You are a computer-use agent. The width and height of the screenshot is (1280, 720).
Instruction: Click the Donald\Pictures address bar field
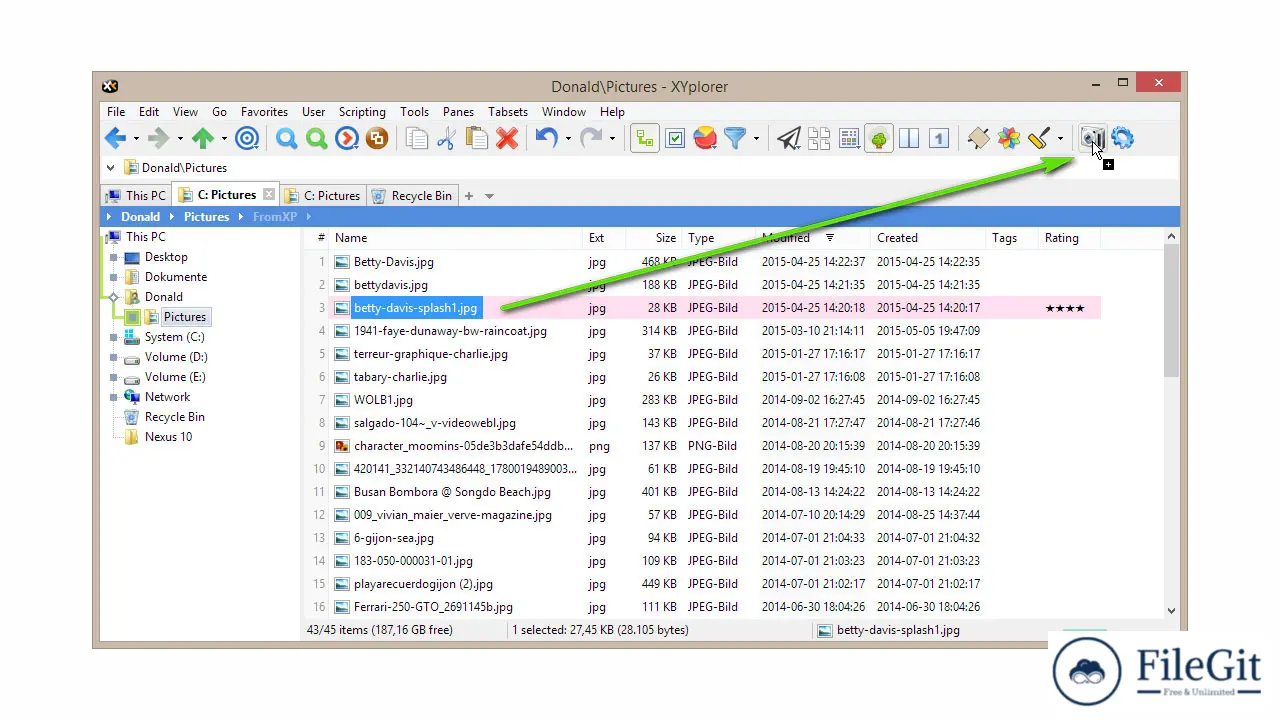[640, 168]
